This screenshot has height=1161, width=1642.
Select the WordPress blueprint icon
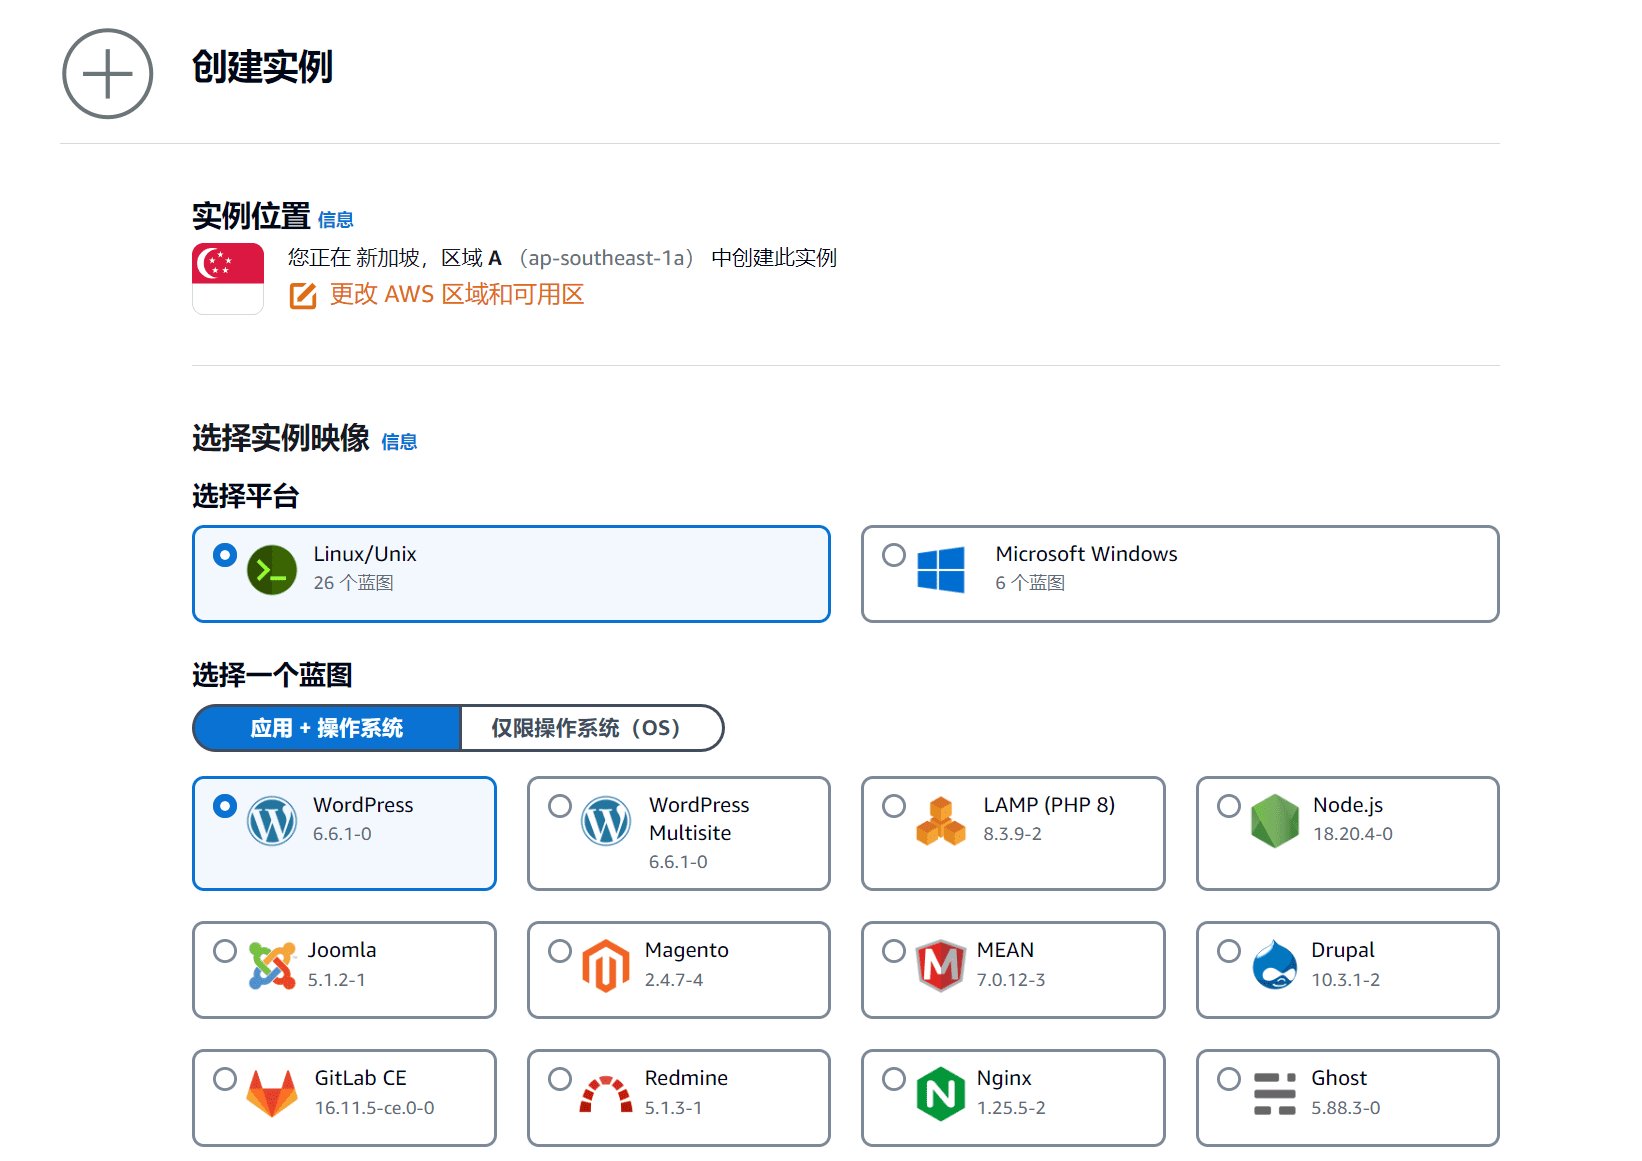[x=268, y=820]
